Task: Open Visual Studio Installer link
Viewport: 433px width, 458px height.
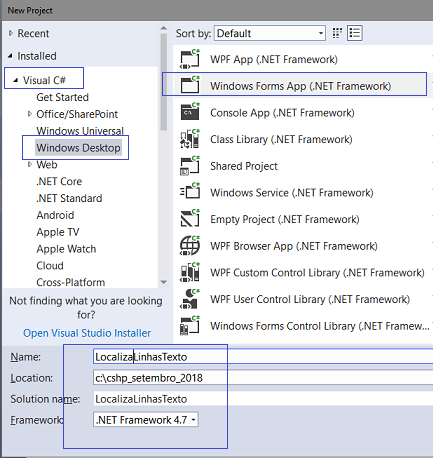Action: tap(87, 333)
